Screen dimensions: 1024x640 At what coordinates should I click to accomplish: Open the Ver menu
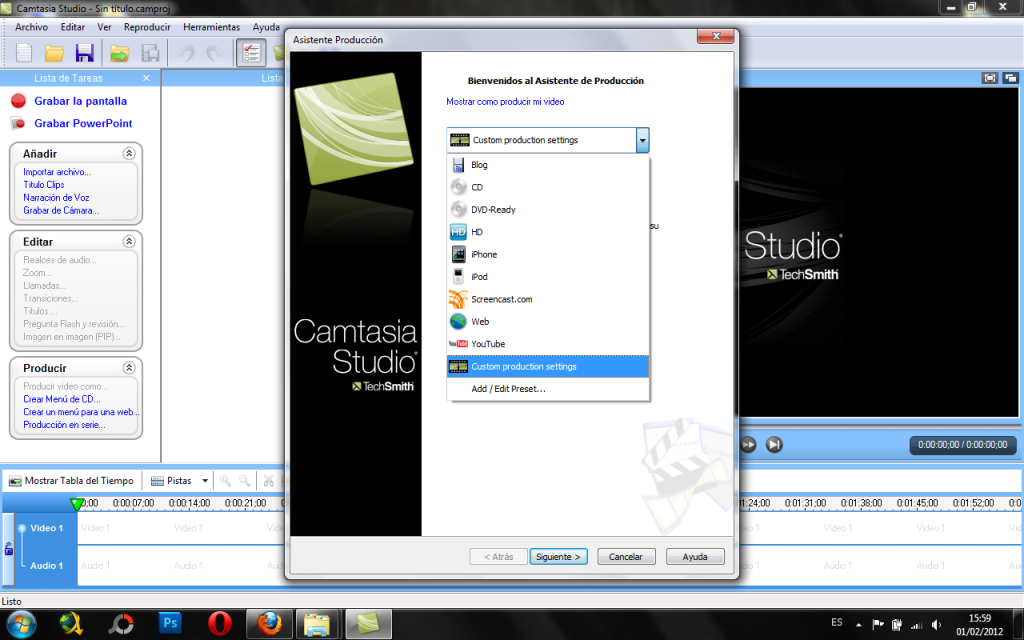[x=104, y=27]
